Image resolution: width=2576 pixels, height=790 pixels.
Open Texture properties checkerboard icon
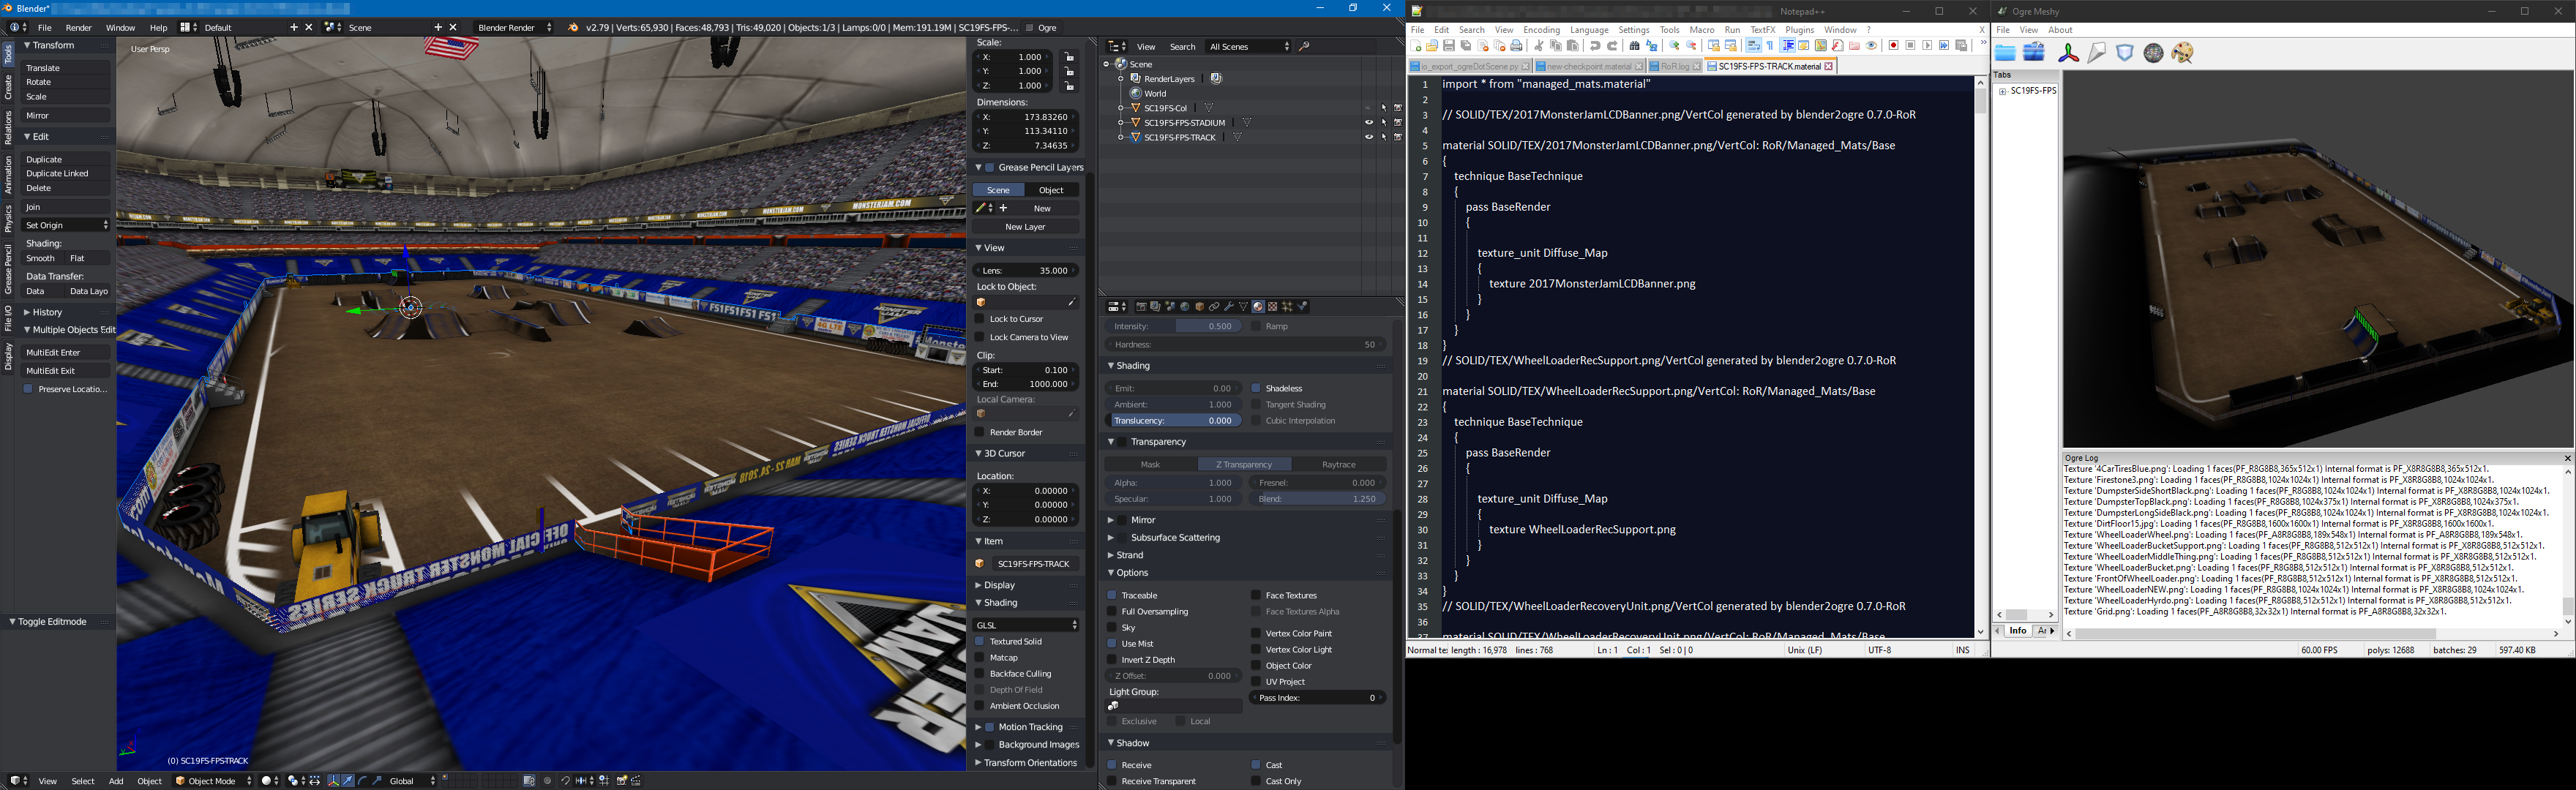(x=1273, y=306)
